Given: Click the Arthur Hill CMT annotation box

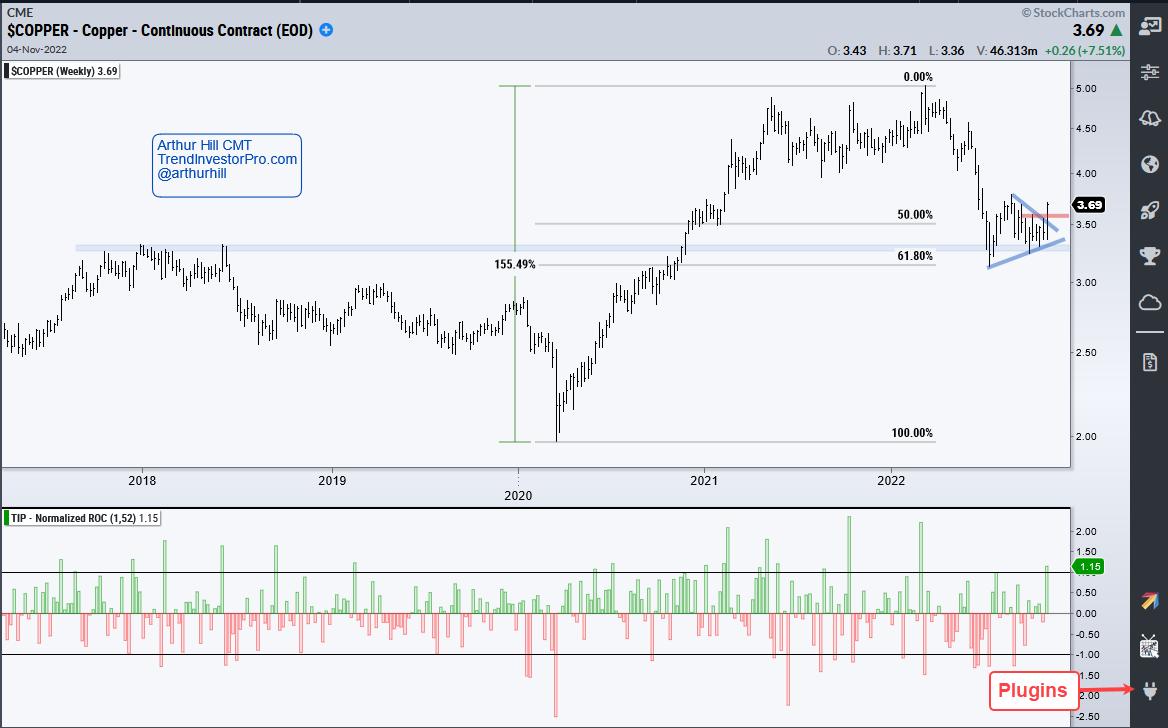Looking at the screenshot, I should (227, 165).
